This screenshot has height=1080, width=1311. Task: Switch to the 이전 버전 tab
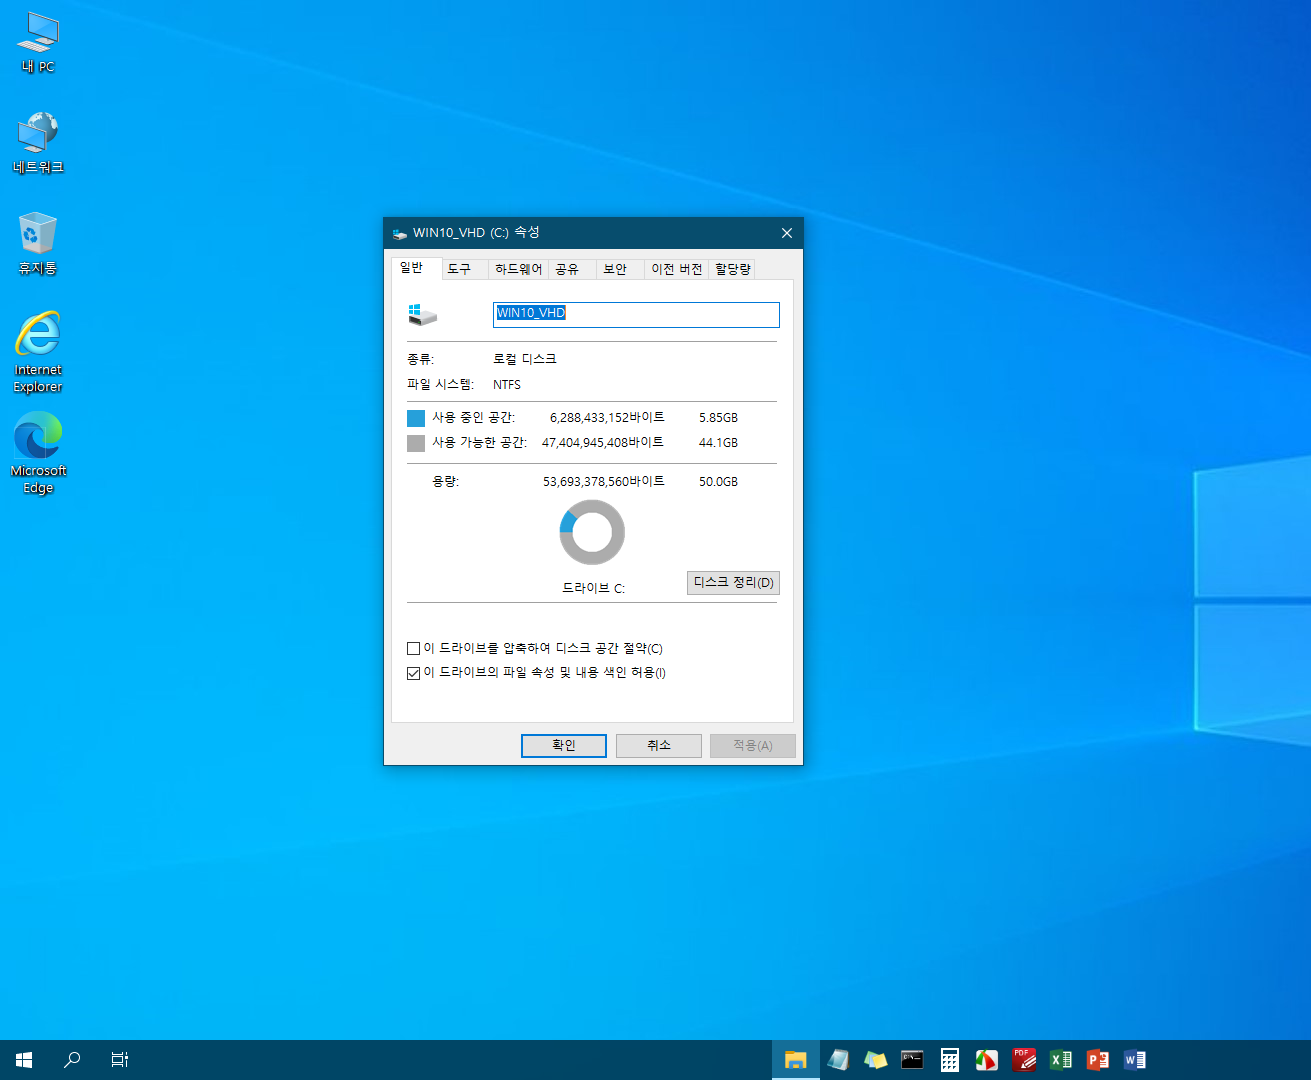(677, 269)
